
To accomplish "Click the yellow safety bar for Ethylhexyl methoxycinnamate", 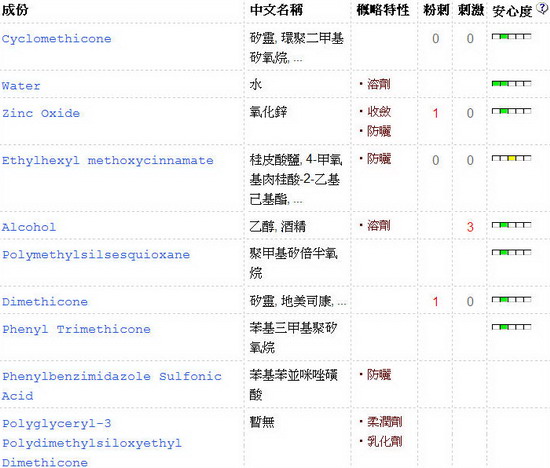I will click(x=511, y=158).
